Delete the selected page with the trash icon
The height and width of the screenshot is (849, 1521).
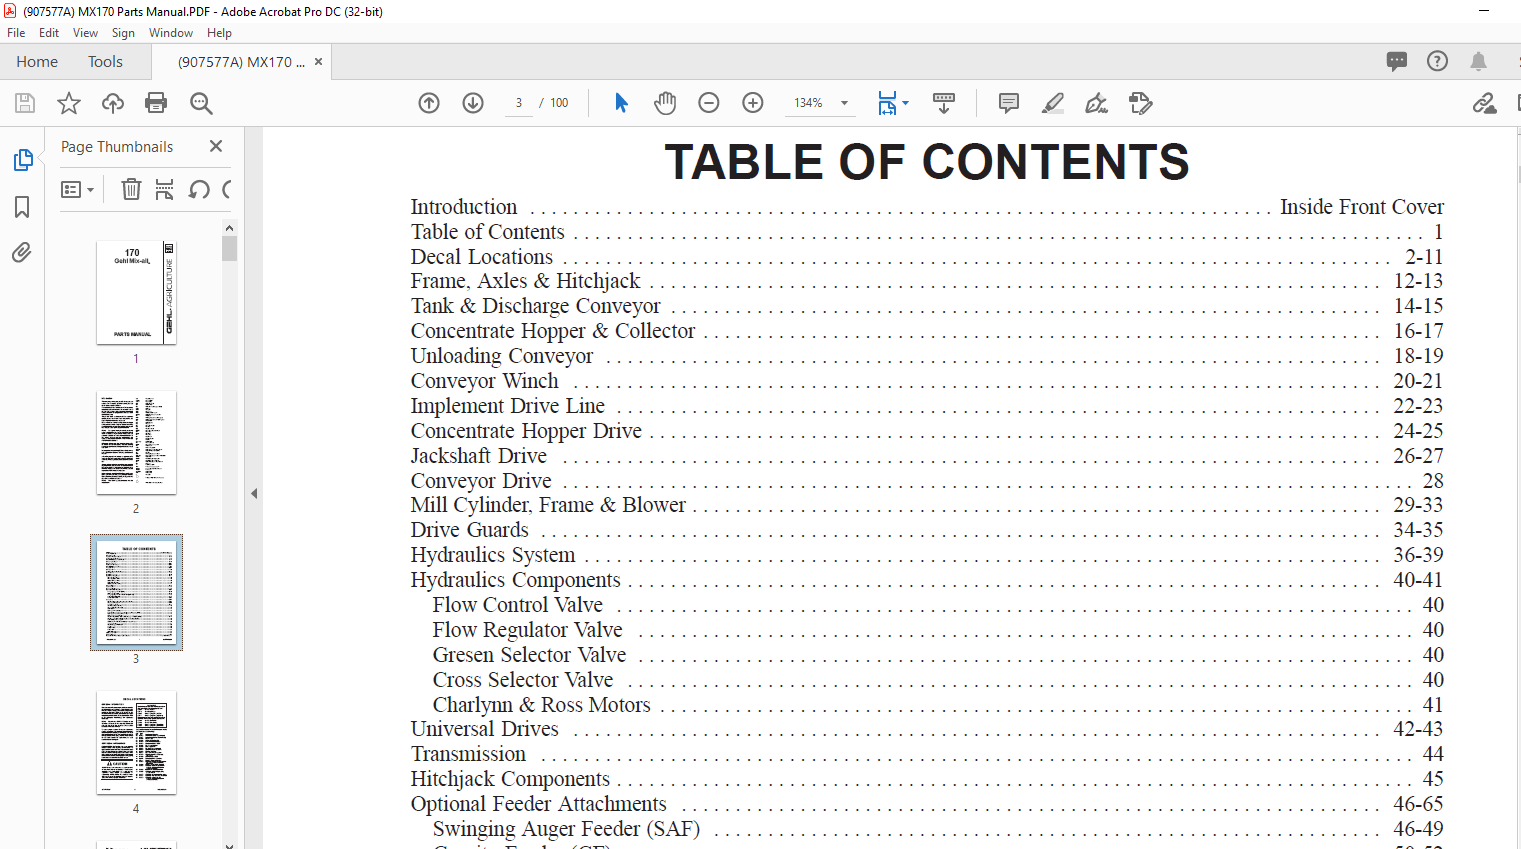pos(131,189)
